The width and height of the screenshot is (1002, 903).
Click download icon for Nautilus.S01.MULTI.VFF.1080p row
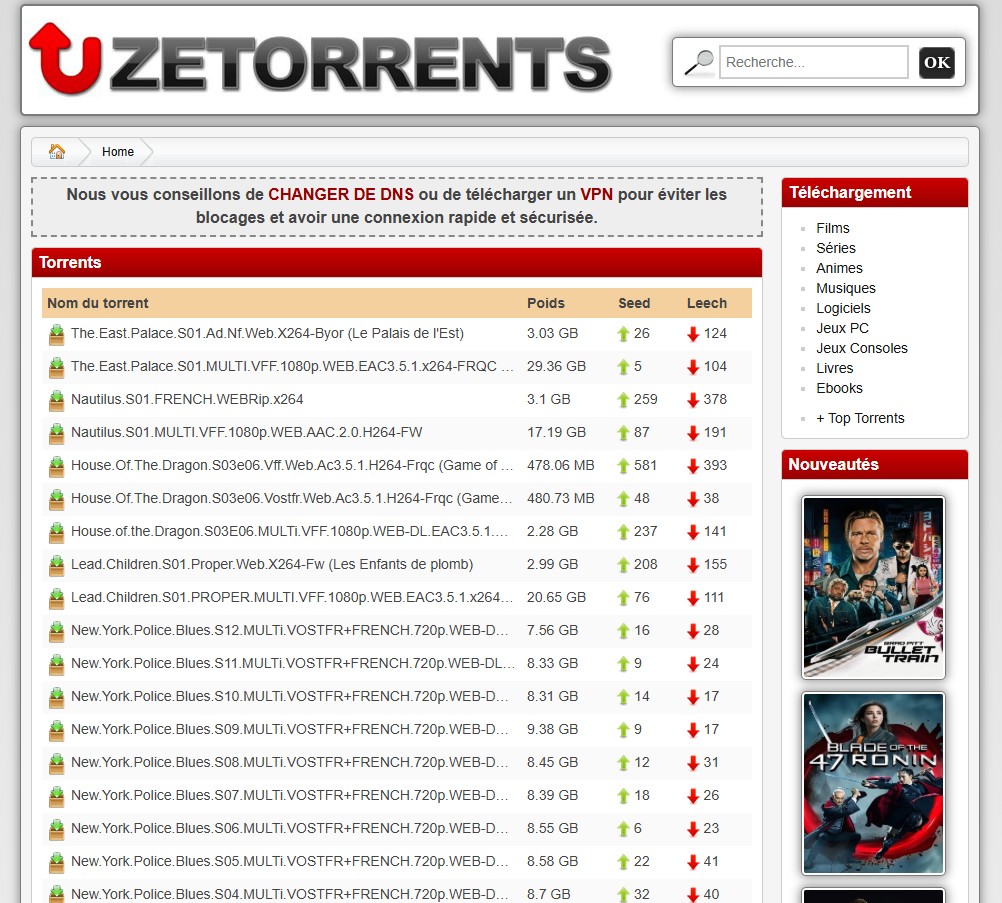point(57,433)
